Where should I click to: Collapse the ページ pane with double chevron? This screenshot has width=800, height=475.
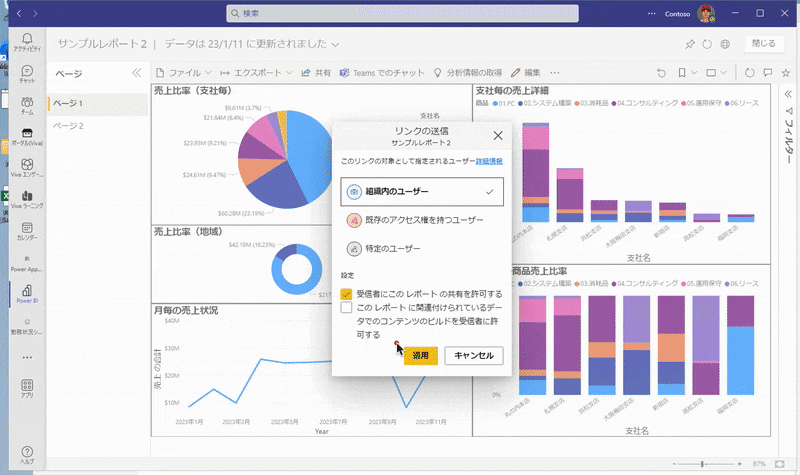(136, 73)
